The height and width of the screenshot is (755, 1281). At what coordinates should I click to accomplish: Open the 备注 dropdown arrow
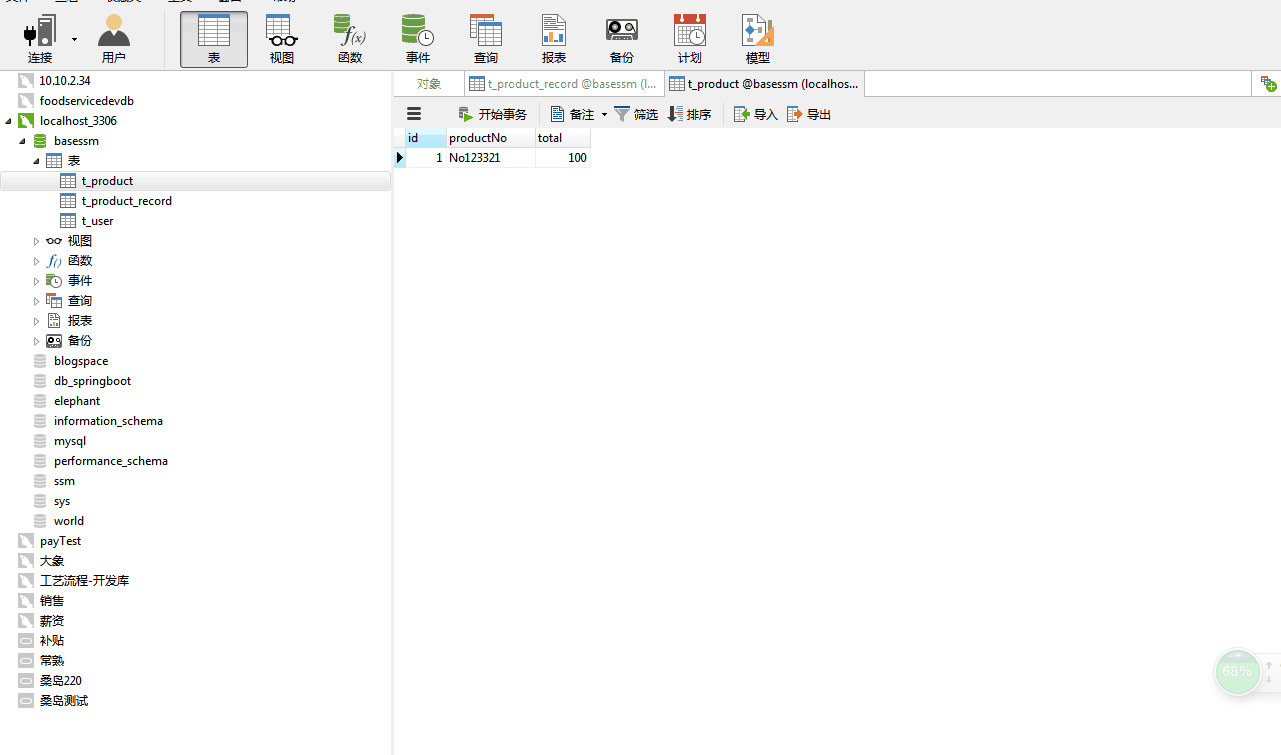pyautogui.click(x=604, y=115)
